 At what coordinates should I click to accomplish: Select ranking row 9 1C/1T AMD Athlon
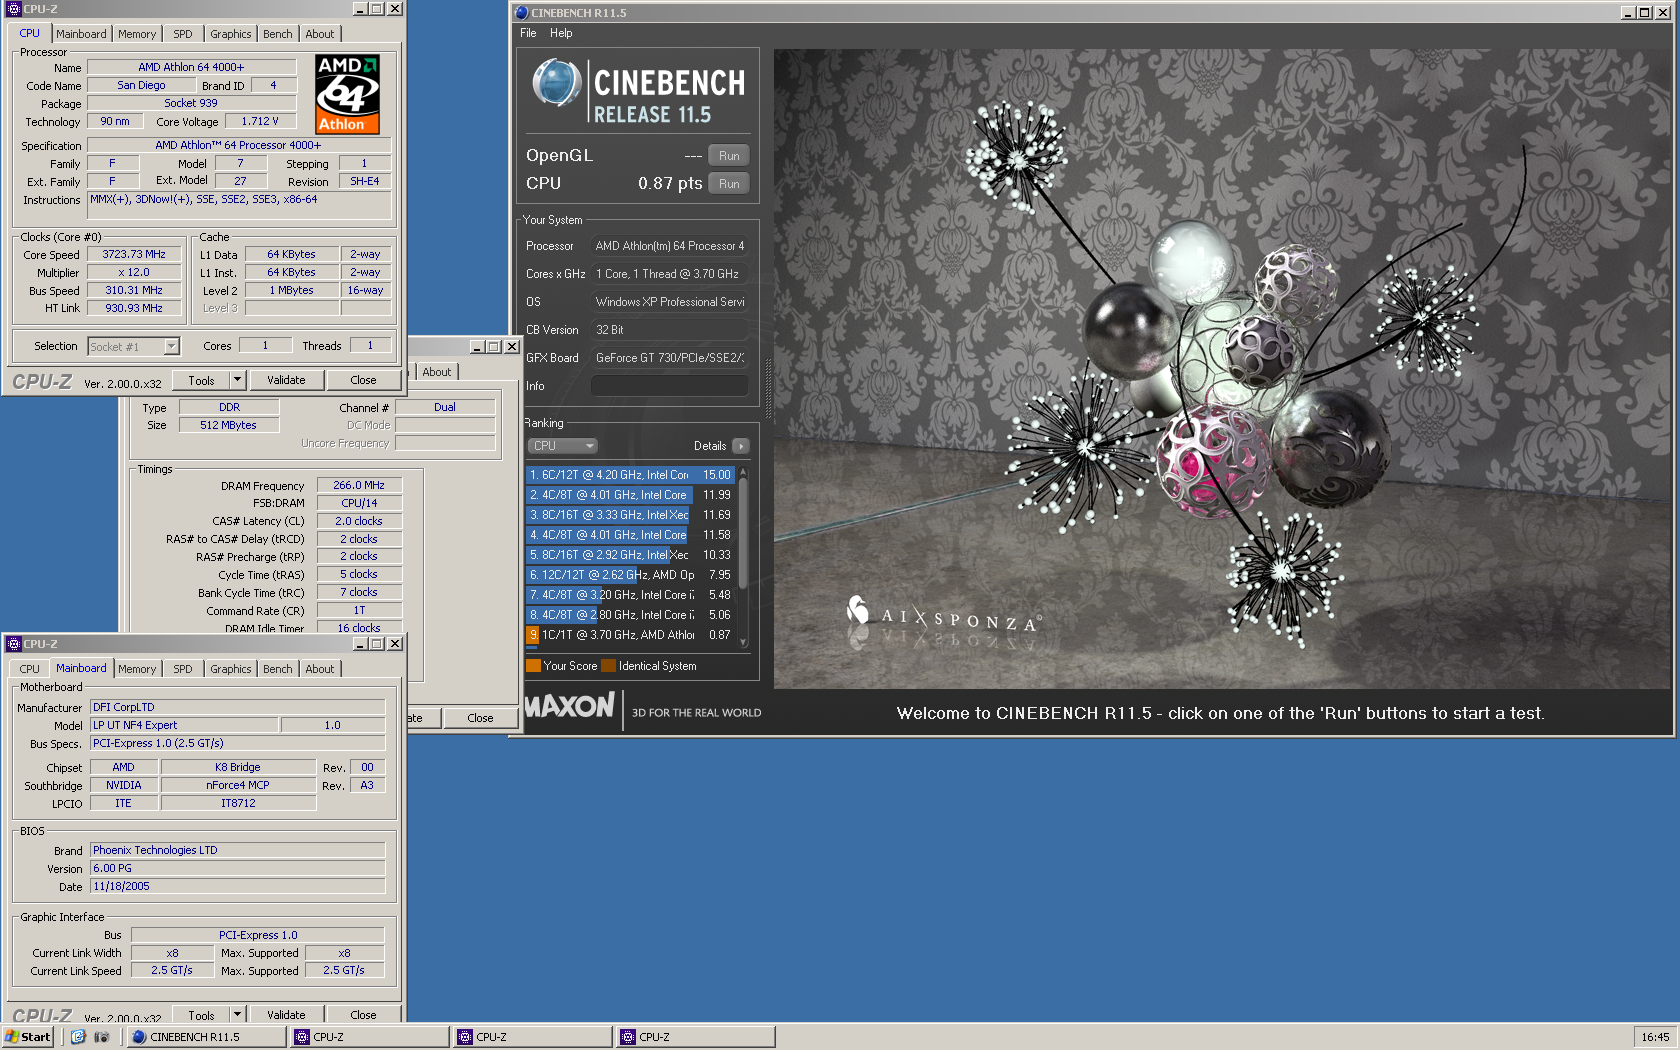[631, 635]
